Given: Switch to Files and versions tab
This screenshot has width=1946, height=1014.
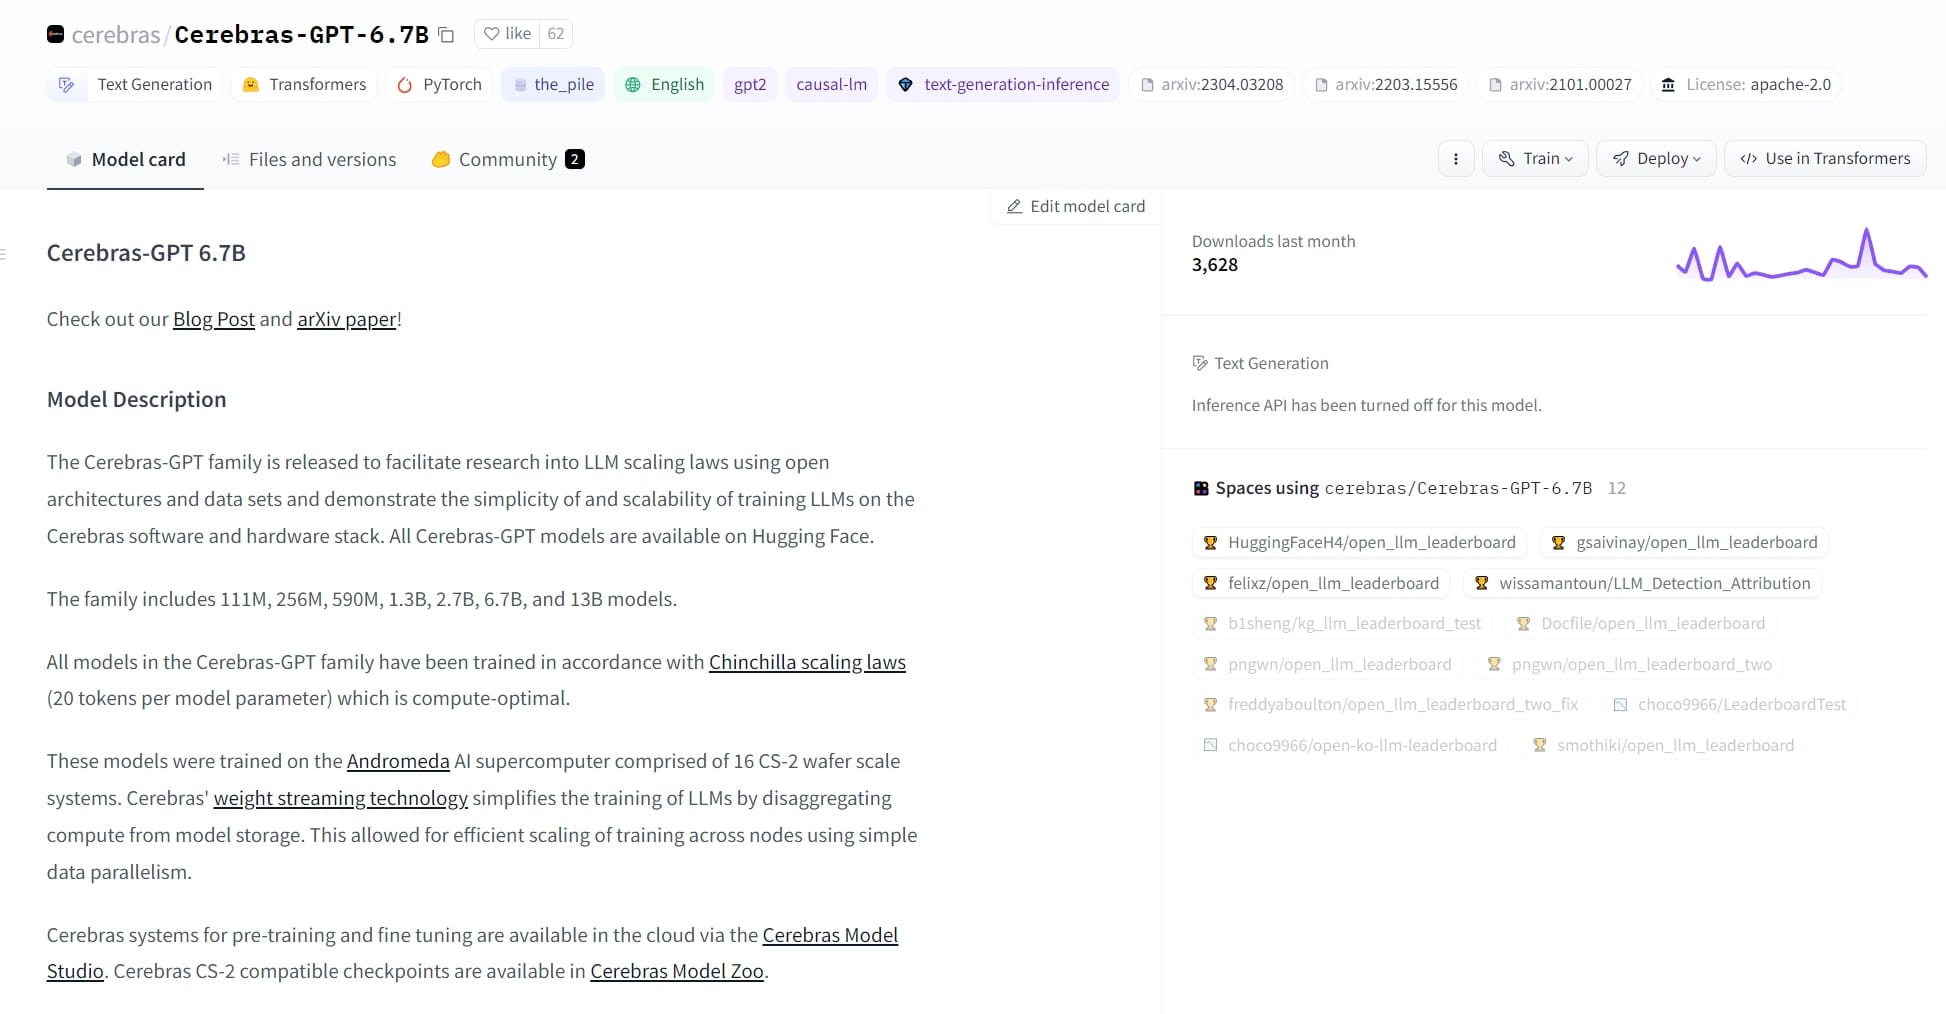Looking at the screenshot, I should pyautogui.click(x=309, y=160).
